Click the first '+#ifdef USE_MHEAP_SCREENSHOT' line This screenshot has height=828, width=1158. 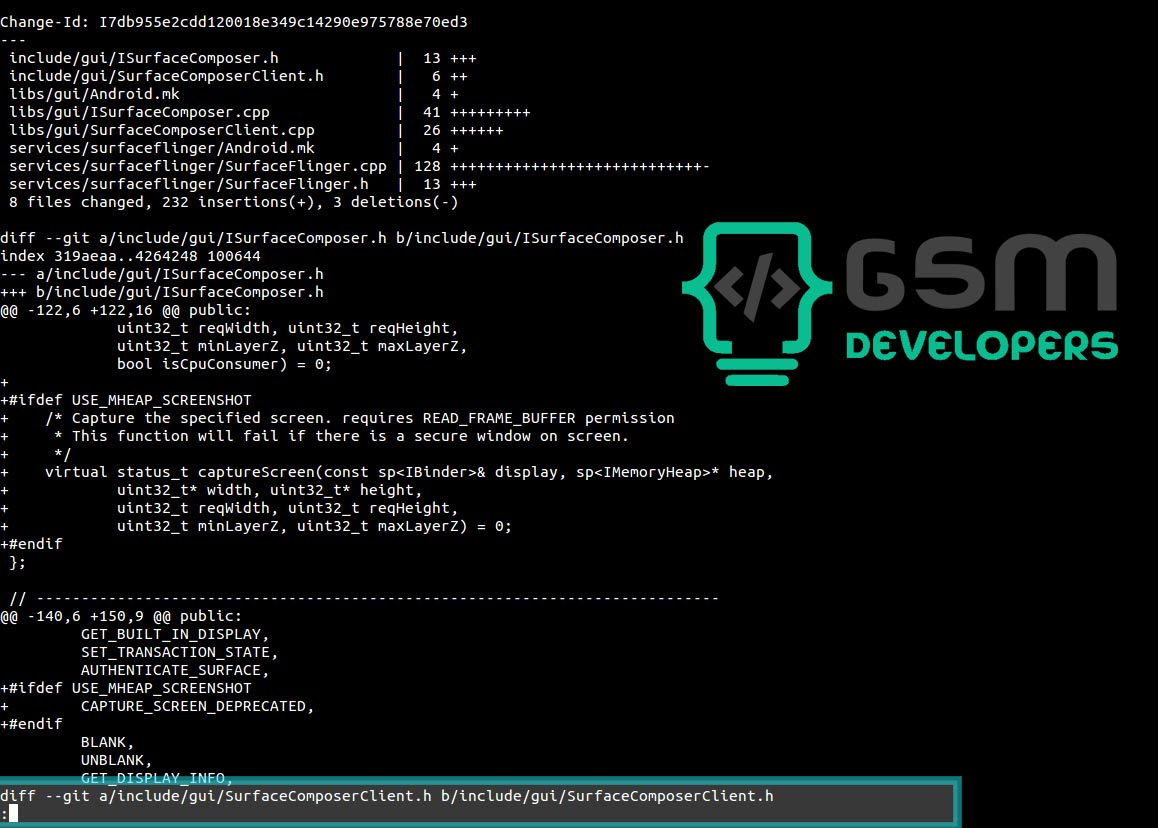coord(126,400)
